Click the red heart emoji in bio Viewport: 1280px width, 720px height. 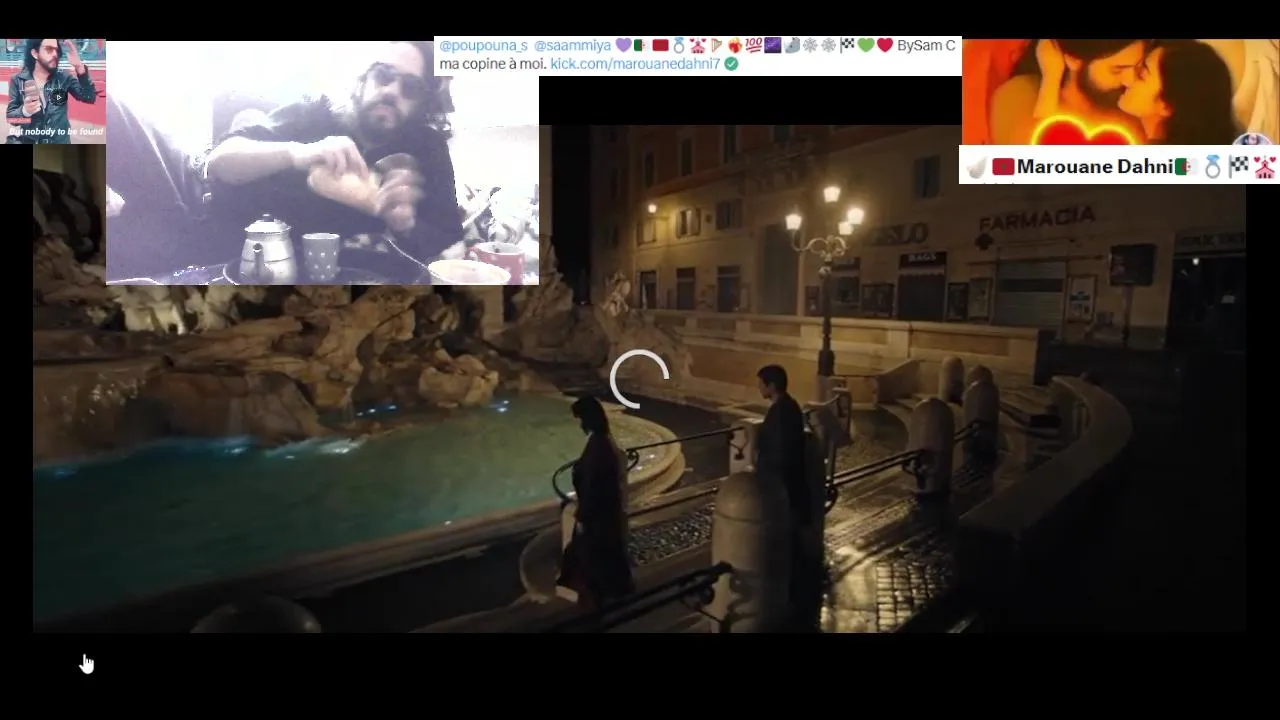click(x=884, y=46)
